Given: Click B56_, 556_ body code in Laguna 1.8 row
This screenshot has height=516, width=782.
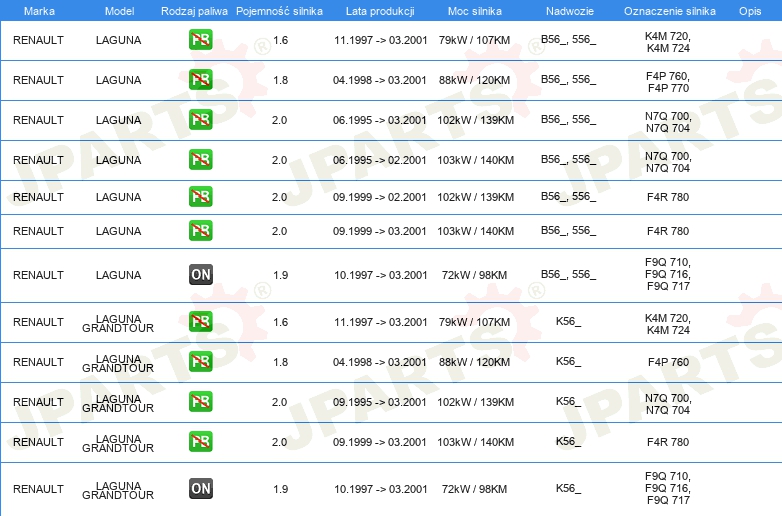Looking at the screenshot, I should tap(569, 79).
